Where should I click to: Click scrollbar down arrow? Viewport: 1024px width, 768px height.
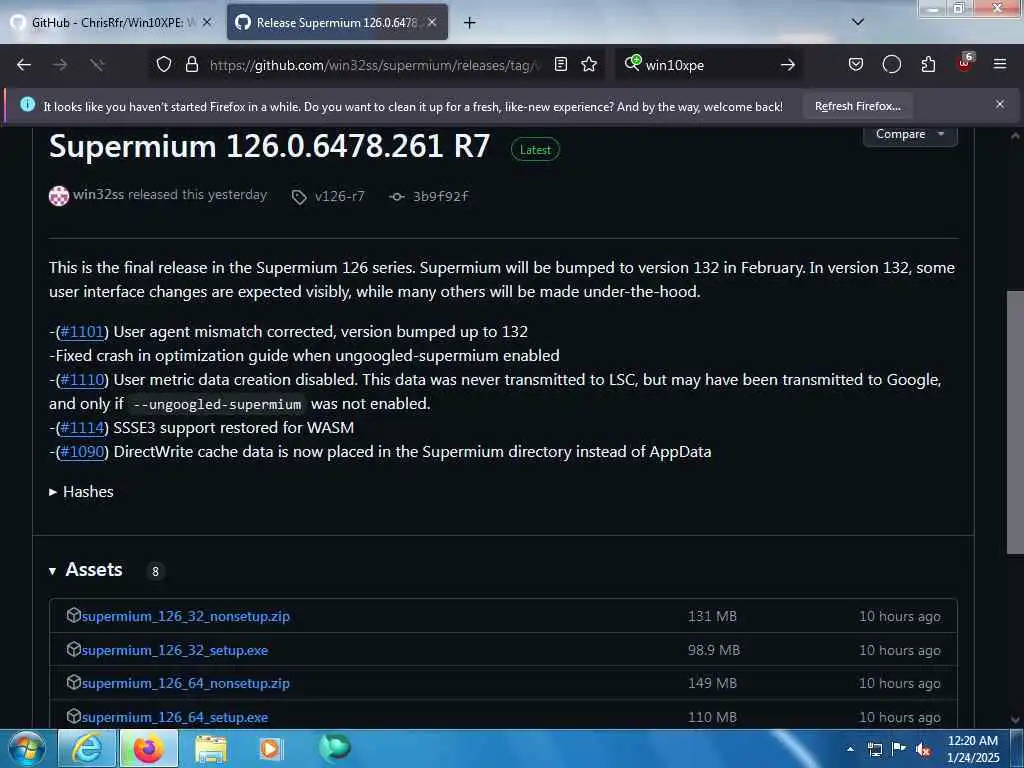(1015, 720)
